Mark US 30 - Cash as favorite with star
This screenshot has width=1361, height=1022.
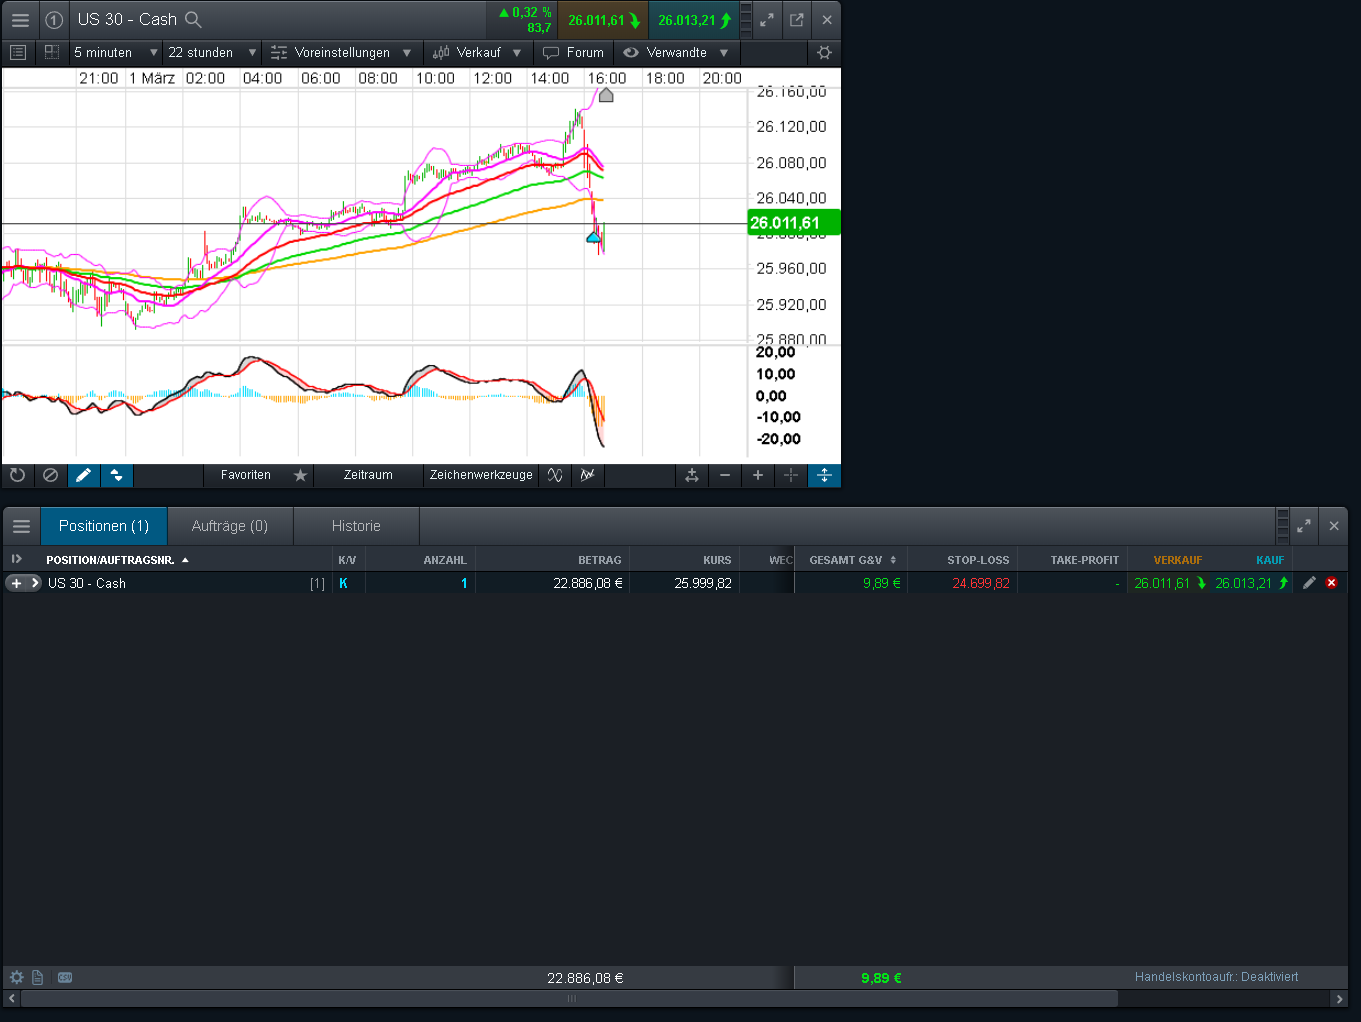299,475
